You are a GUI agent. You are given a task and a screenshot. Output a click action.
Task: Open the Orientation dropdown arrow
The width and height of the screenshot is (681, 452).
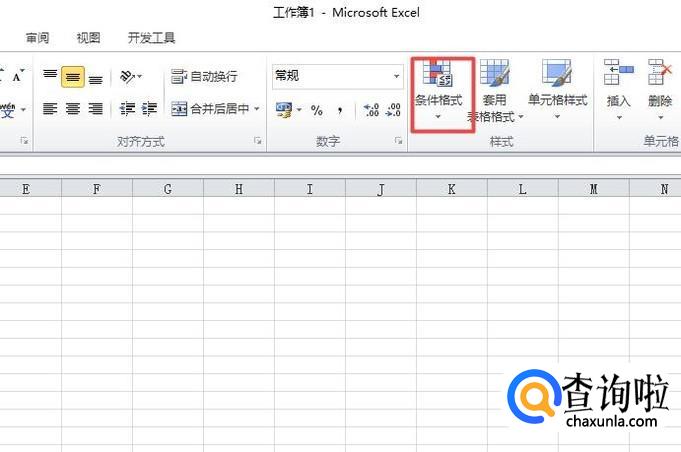139,76
